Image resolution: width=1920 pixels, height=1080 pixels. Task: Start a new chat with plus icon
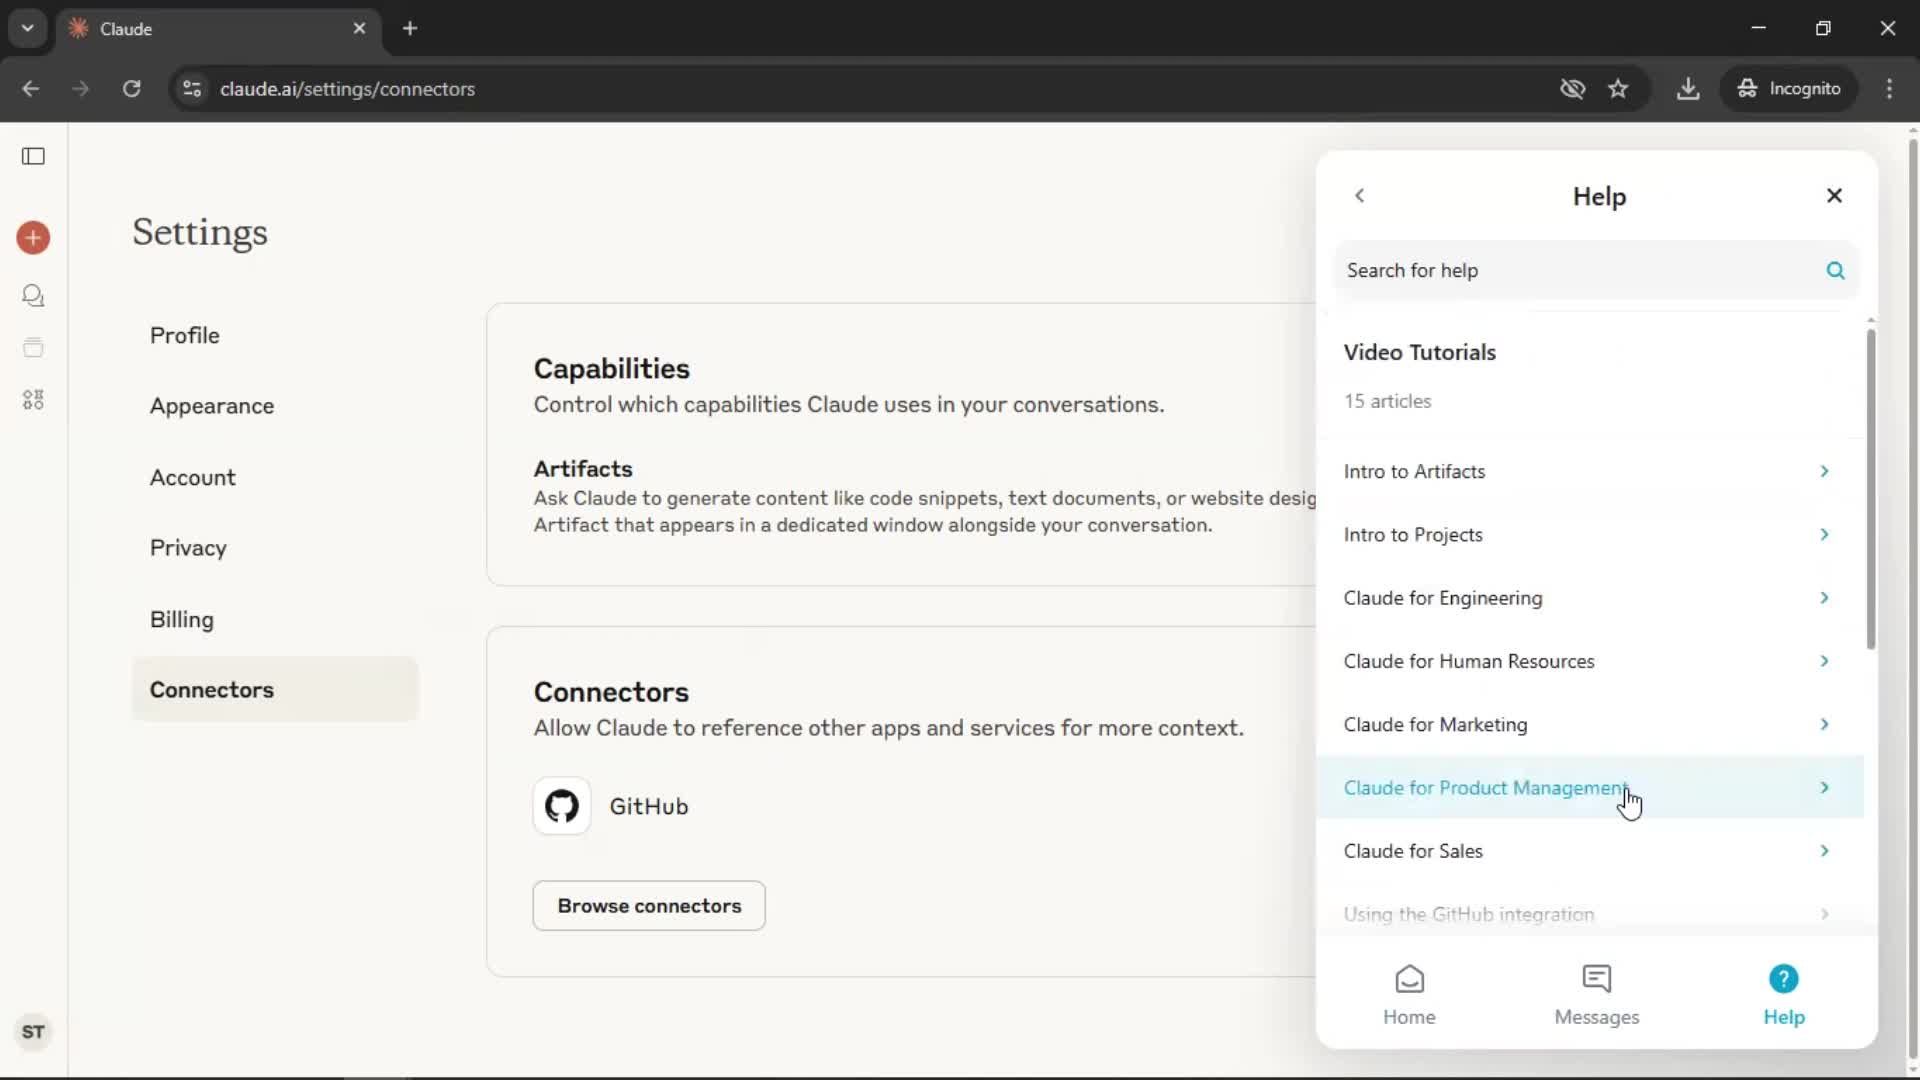pyautogui.click(x=33, y=238)
